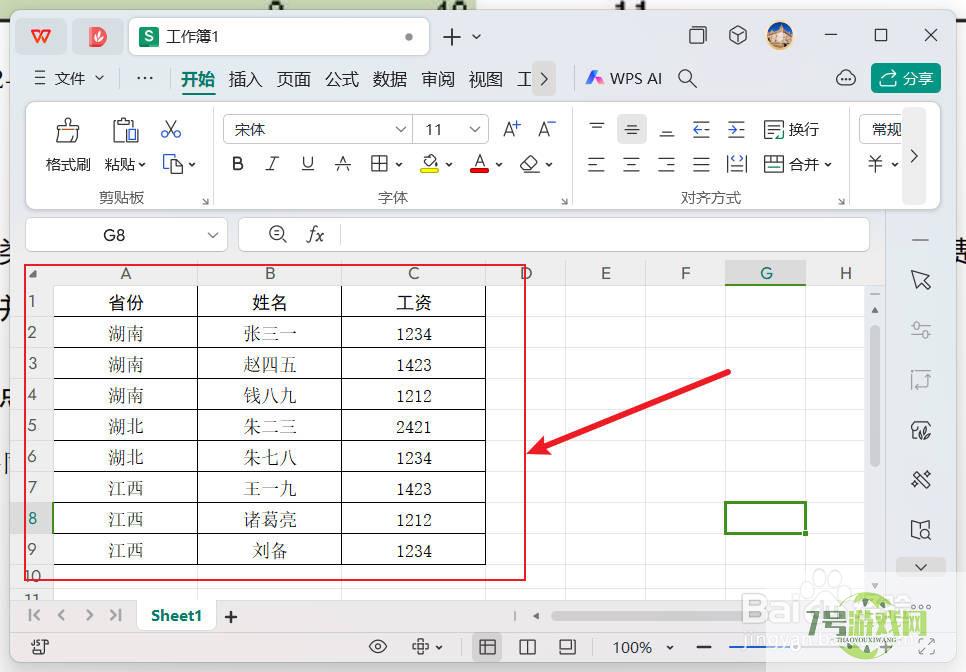This screenshot has height=672, width=966.
Task: Switch to normal view icon in status bar
Action: (487, 647)
